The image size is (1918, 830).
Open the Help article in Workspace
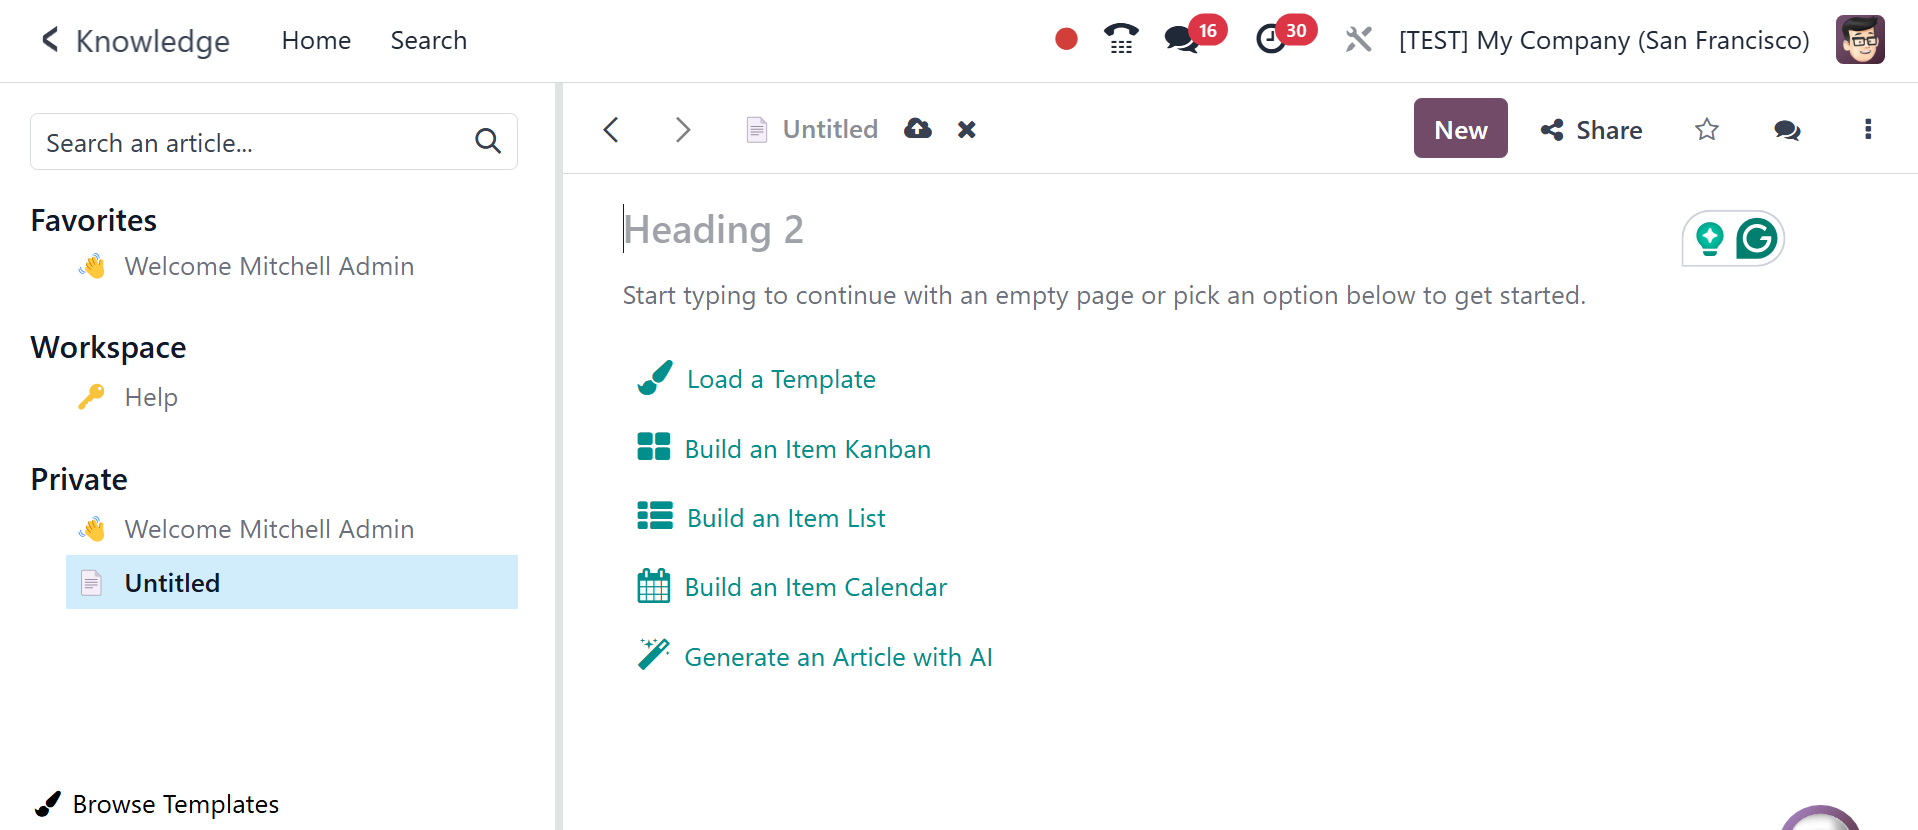point(151,397)
